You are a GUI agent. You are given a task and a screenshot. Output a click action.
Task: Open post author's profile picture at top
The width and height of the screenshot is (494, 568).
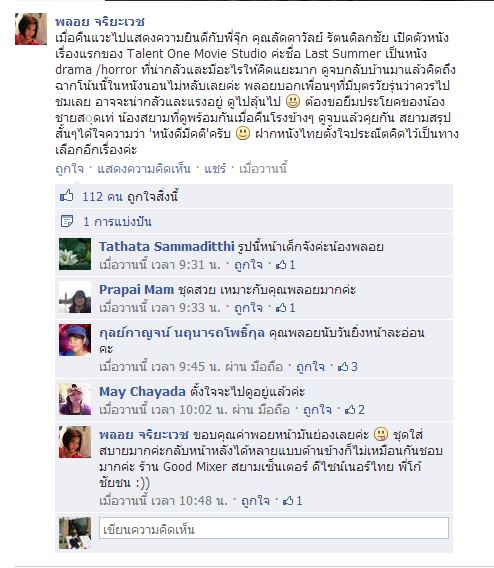click(31, 29)
